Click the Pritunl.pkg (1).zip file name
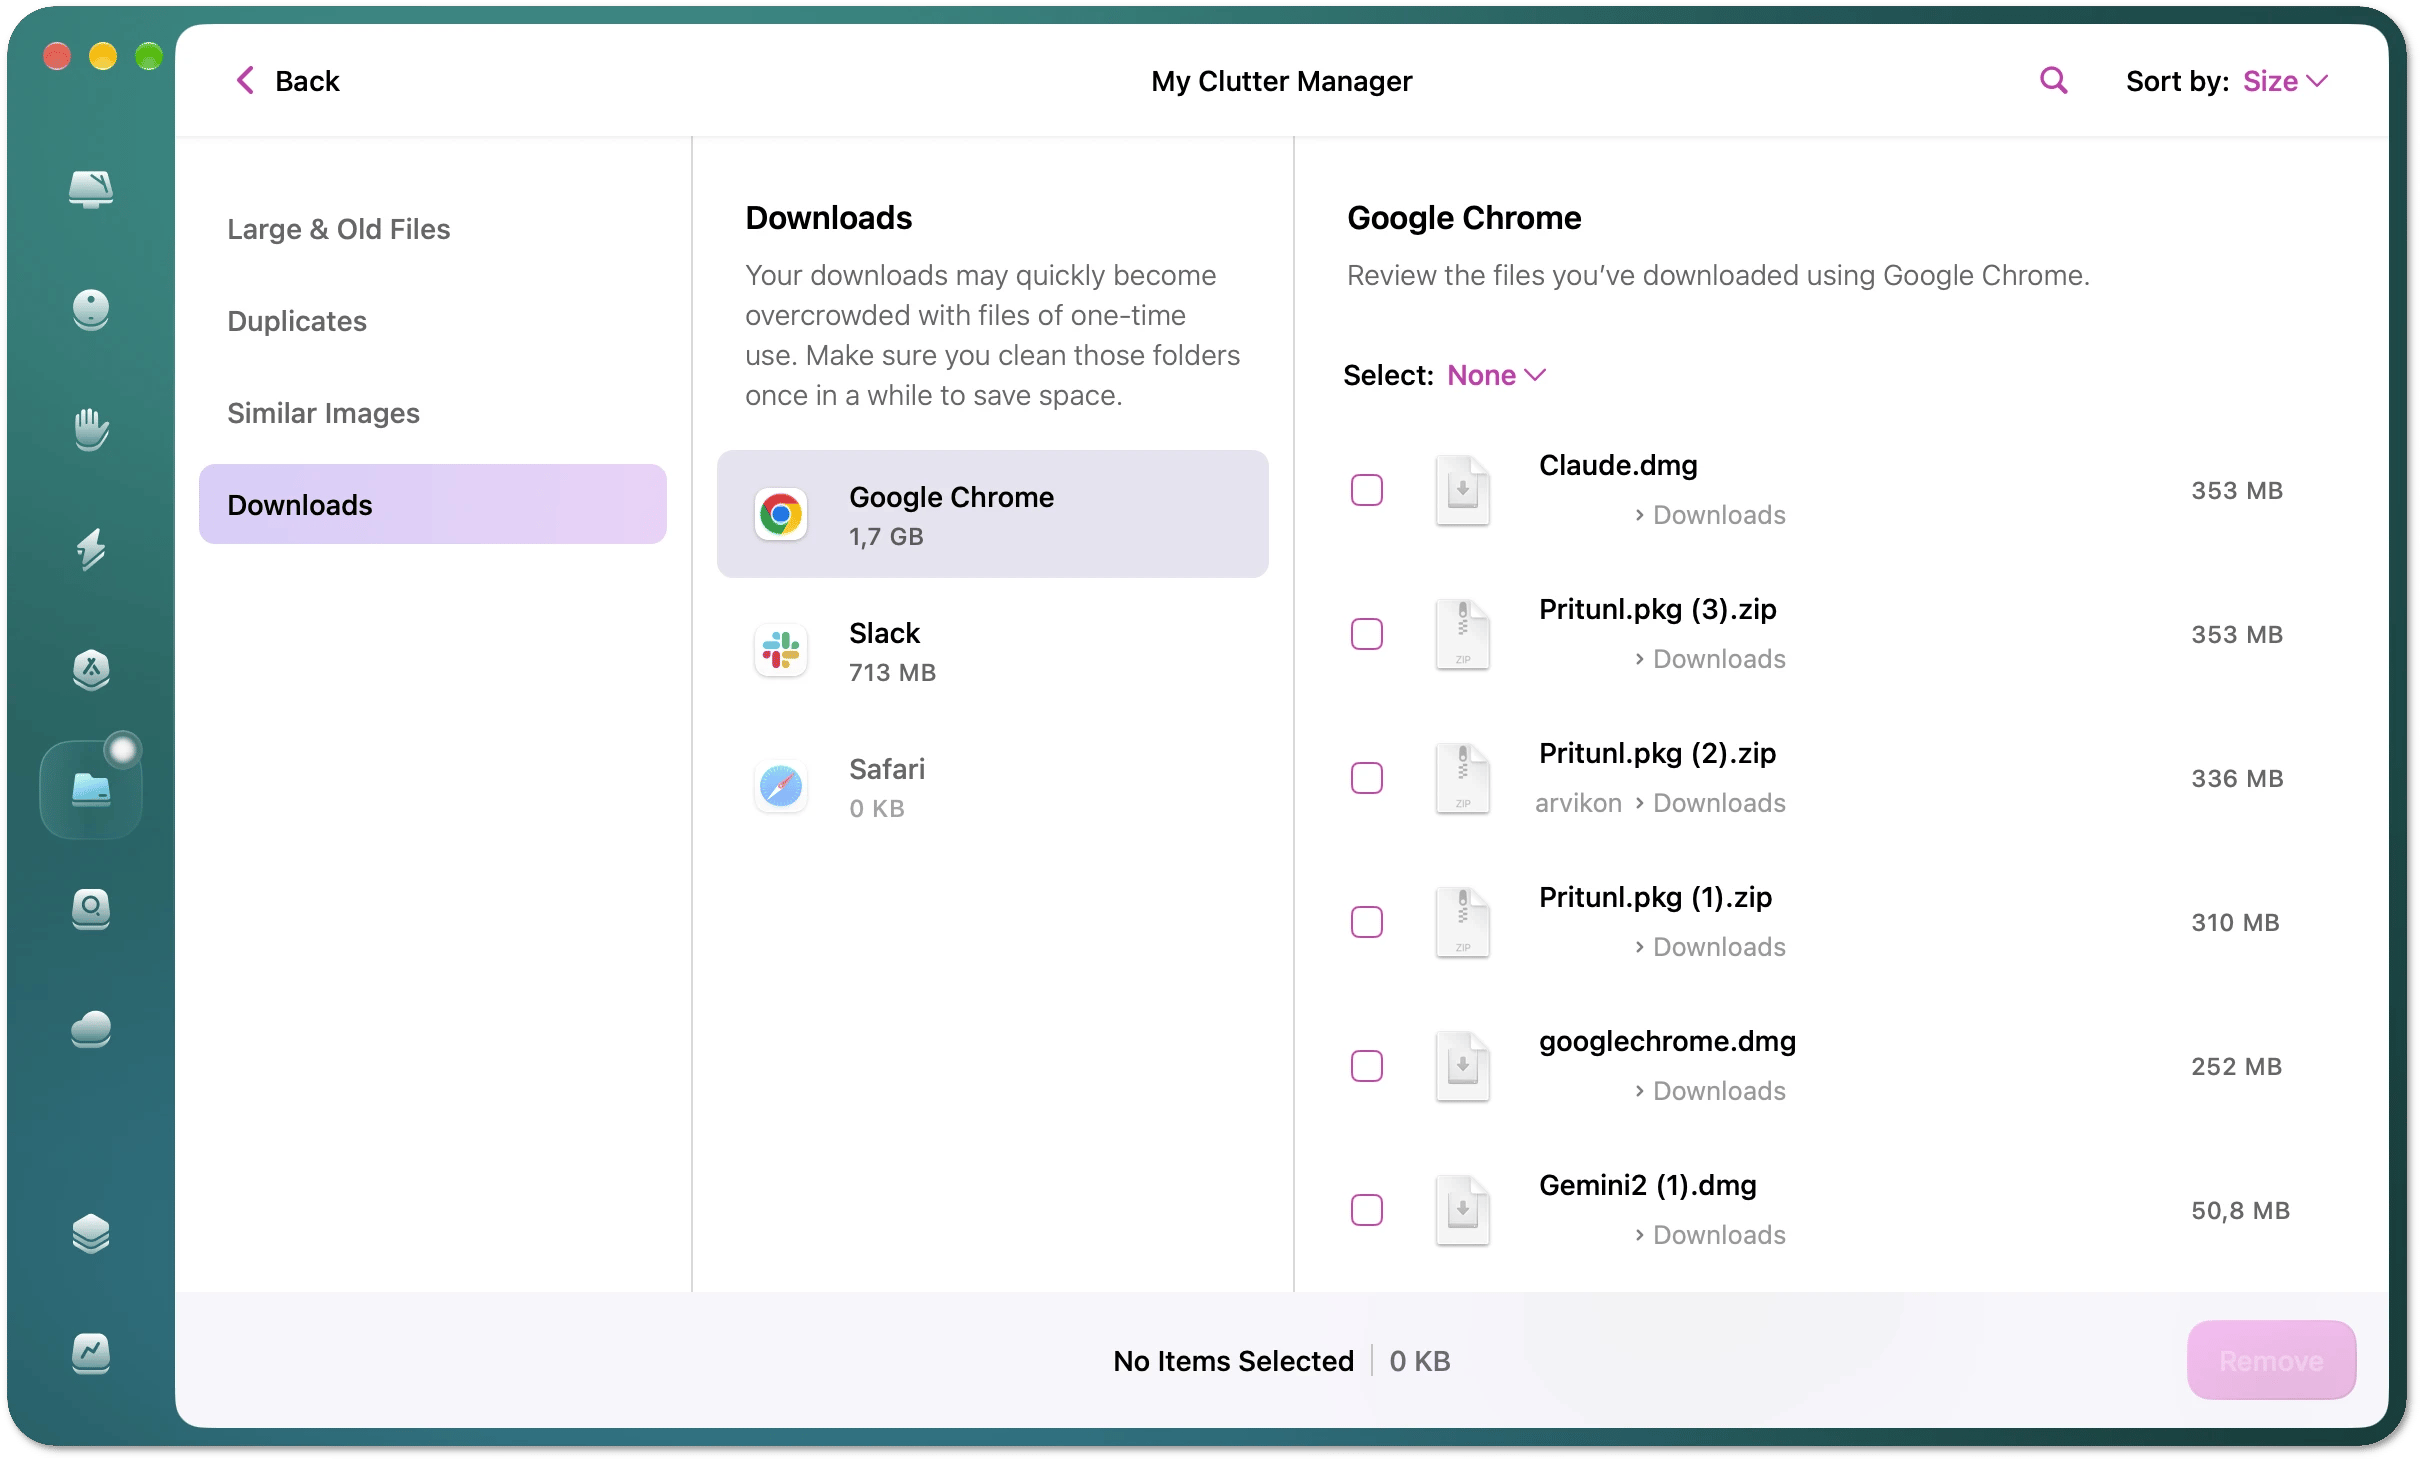 click(x=1655, y=897)
